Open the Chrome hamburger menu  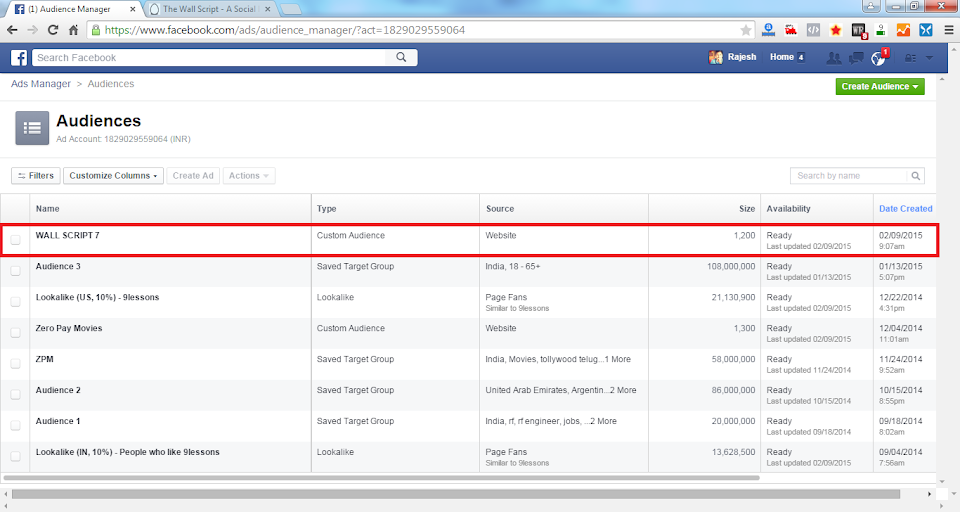click(x=948, y=30)
